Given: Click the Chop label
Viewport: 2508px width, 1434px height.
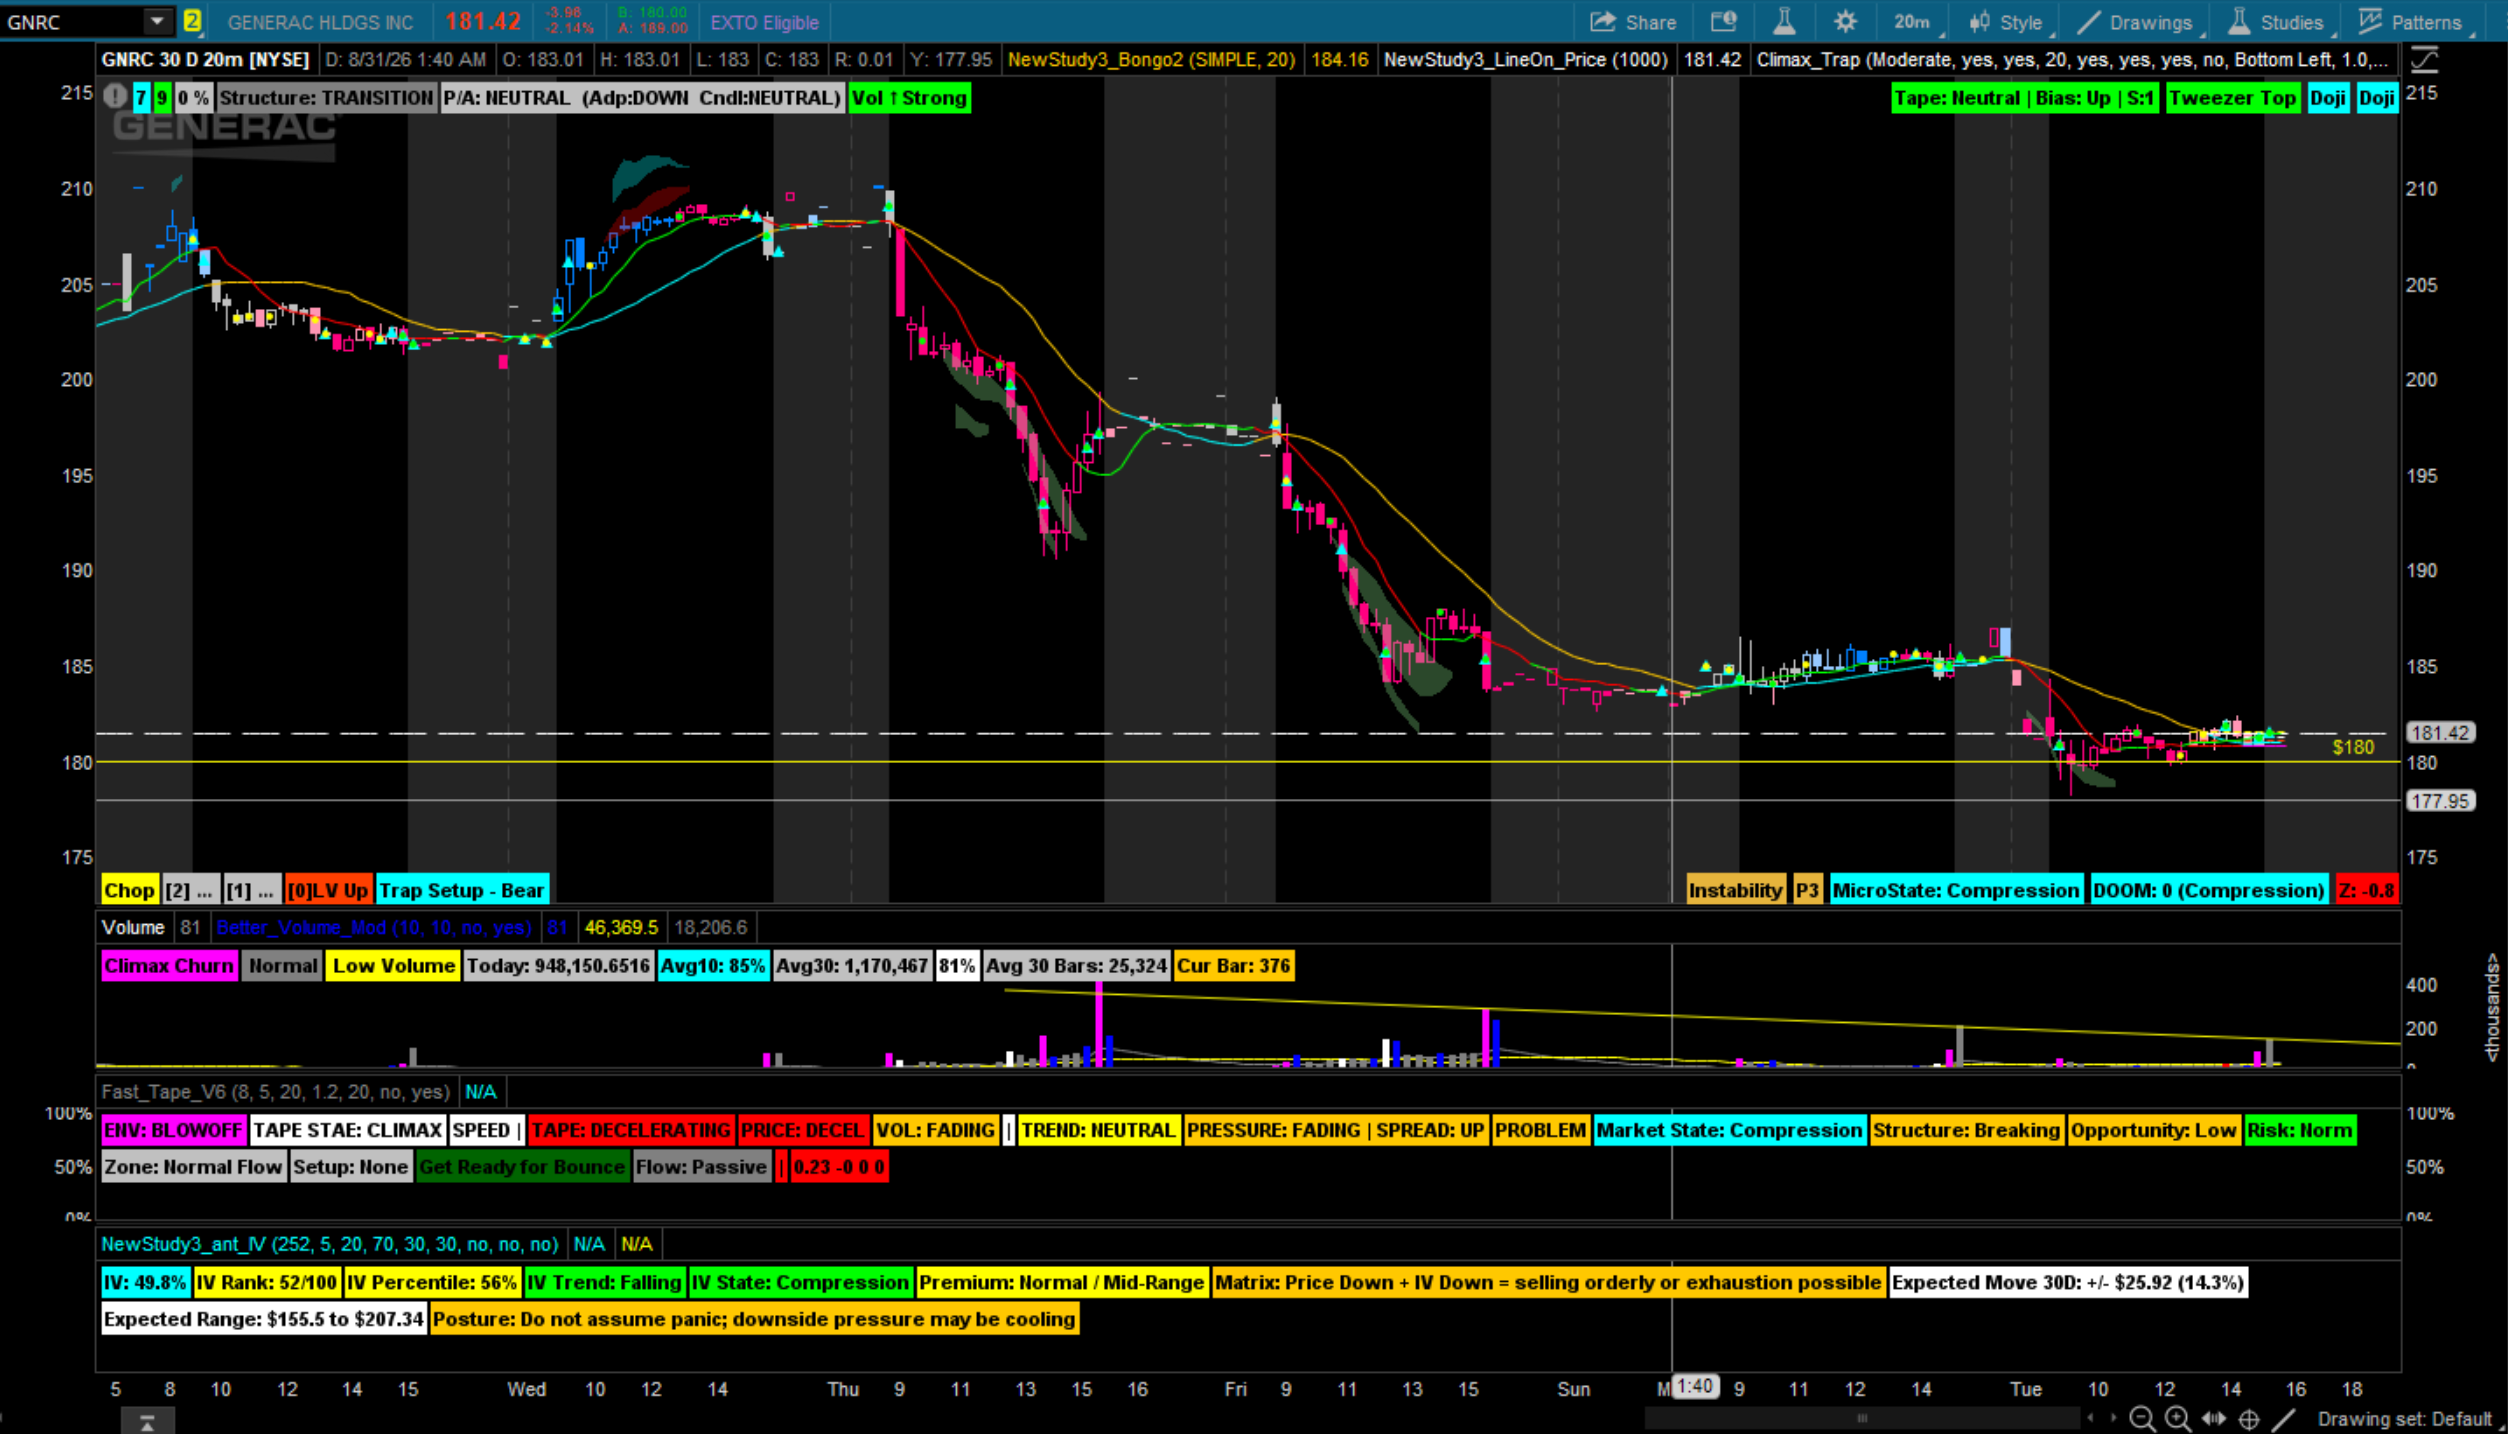Looking at the screenshot, I should [x=129, y=890].
